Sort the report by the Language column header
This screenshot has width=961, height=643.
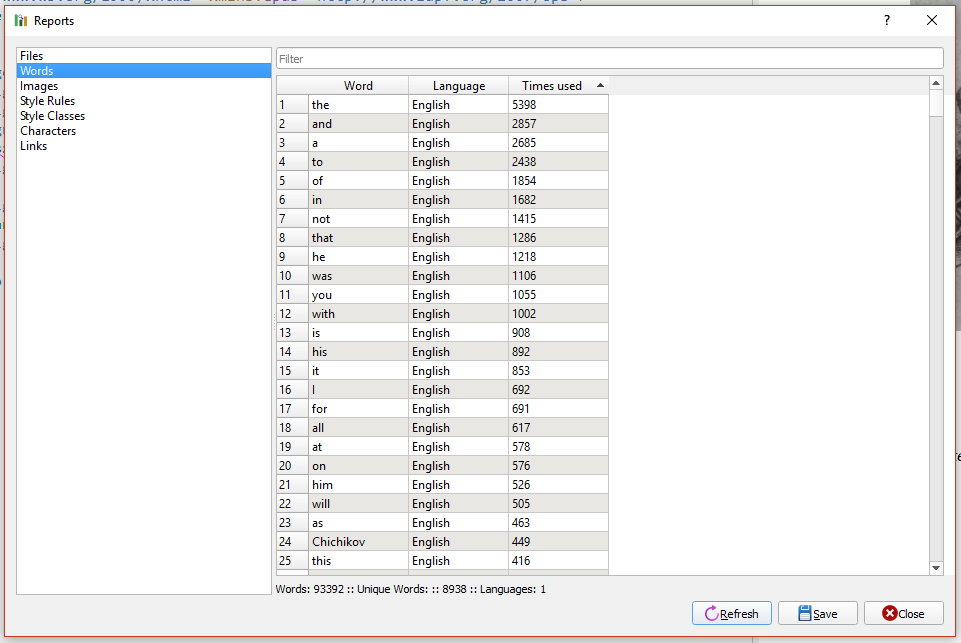pos(458,85)
